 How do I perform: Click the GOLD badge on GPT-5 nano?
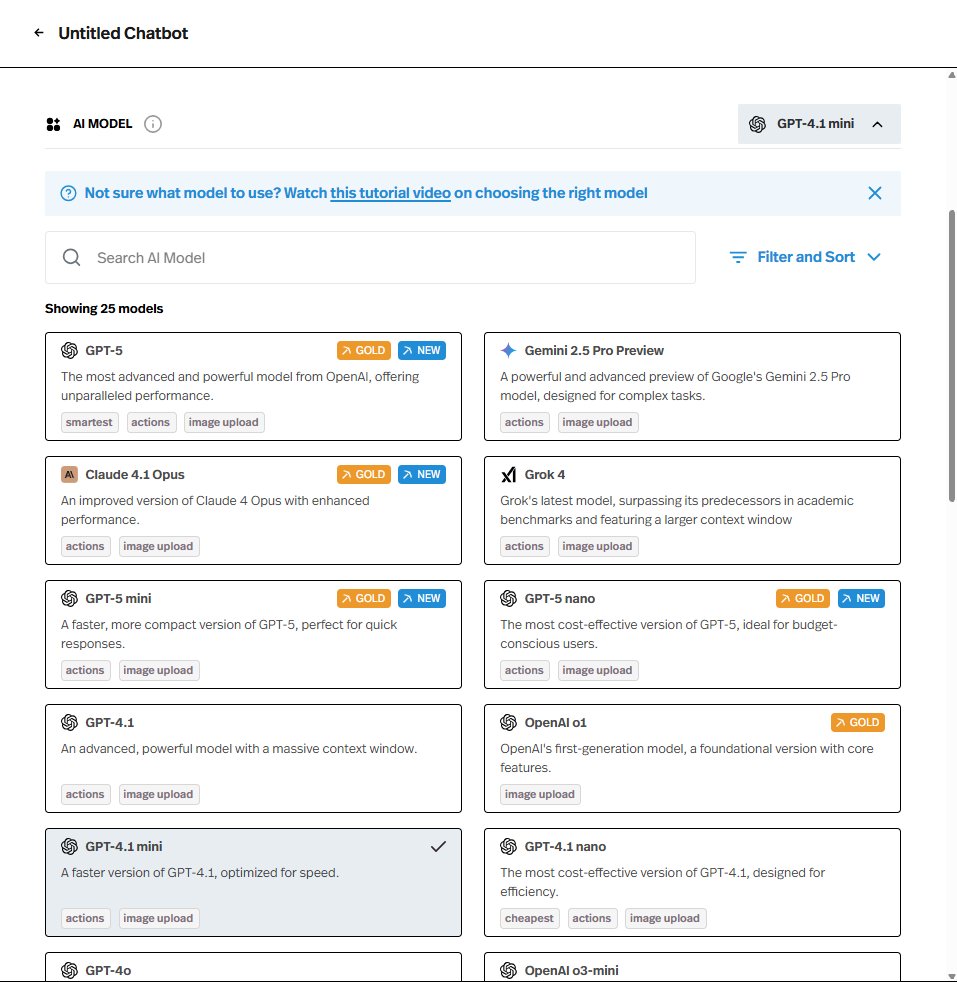[x=802, y=599]
